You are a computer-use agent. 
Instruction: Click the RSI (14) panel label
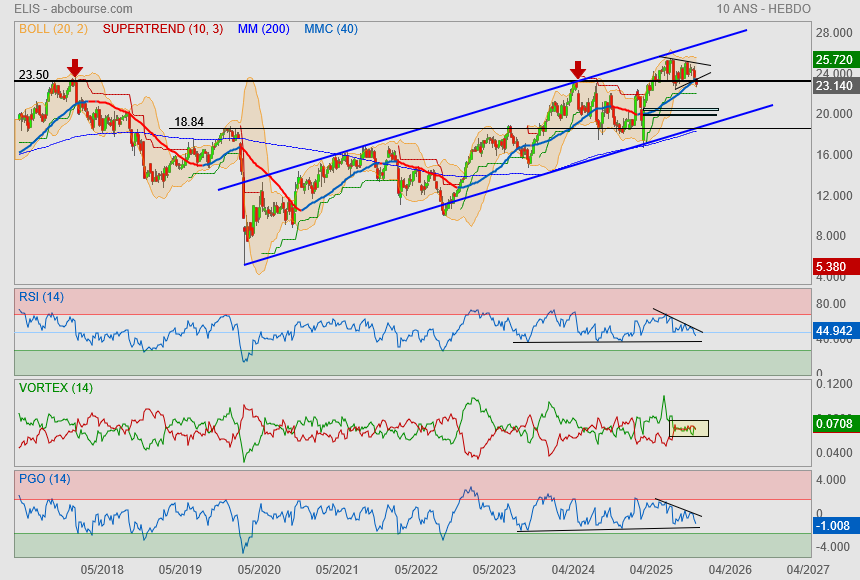click(x=41, y=297)
